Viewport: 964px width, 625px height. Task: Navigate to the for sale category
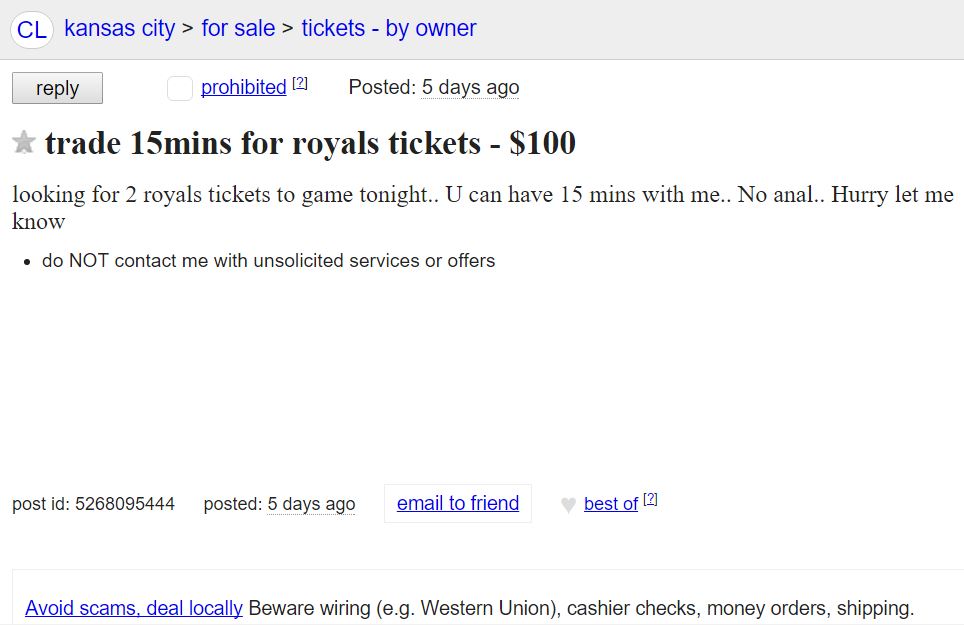pos(238,29)
